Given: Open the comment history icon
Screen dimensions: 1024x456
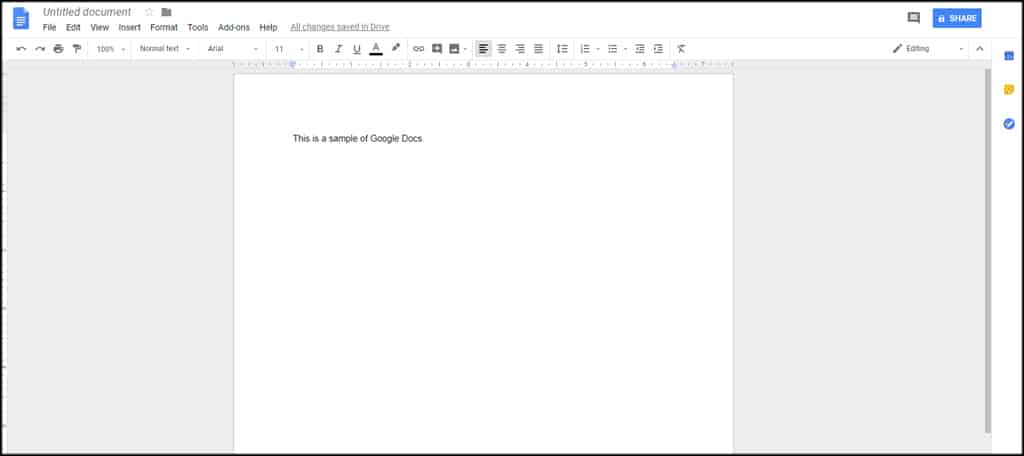Looking at the screenshot, I should [914, 18].
